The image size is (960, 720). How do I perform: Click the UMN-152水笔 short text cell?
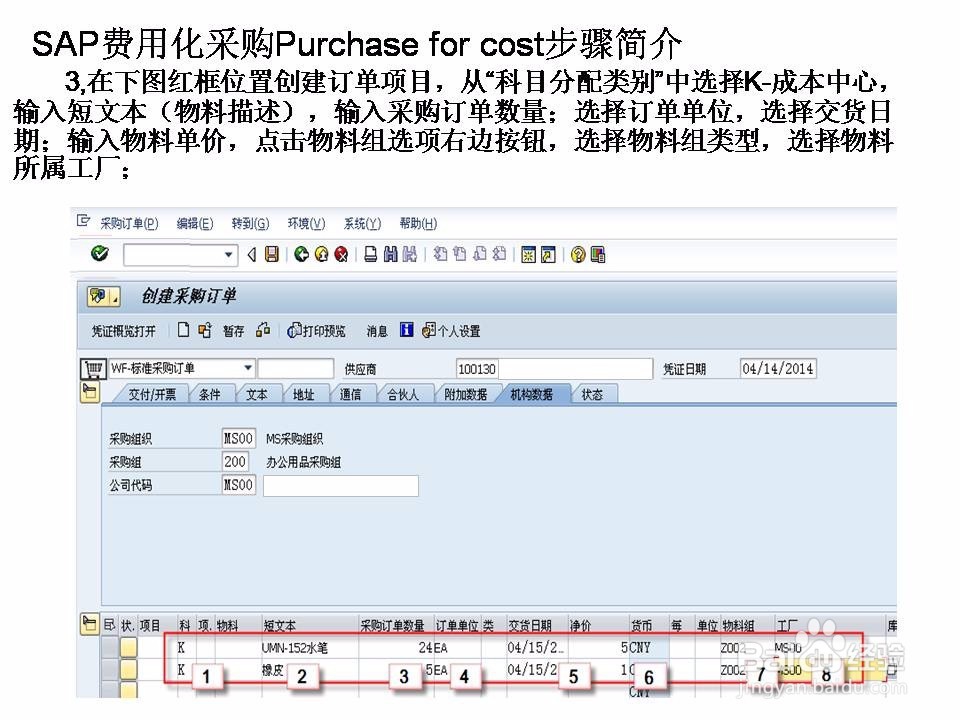pyautogui.click(x=310, y=647)
